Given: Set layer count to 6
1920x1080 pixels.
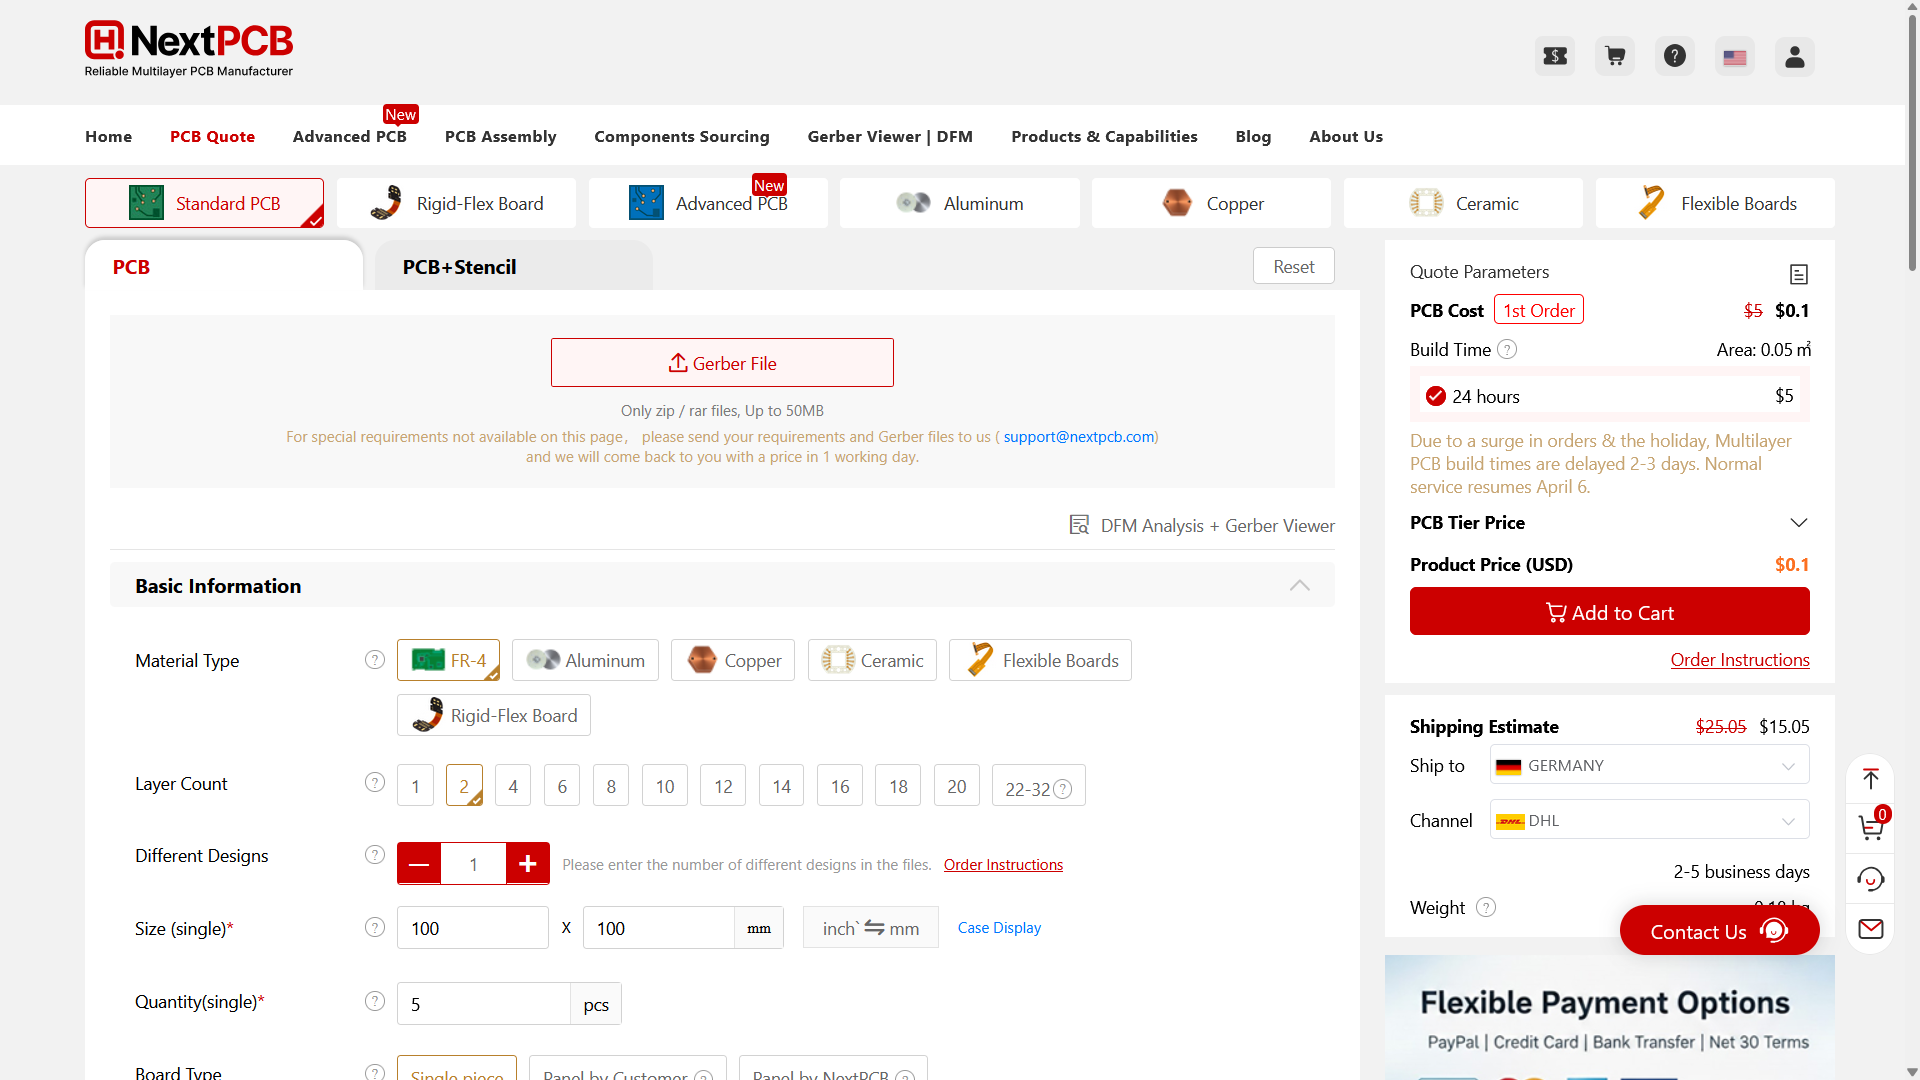Looking at the screenshot, I should tap(562, 786).
